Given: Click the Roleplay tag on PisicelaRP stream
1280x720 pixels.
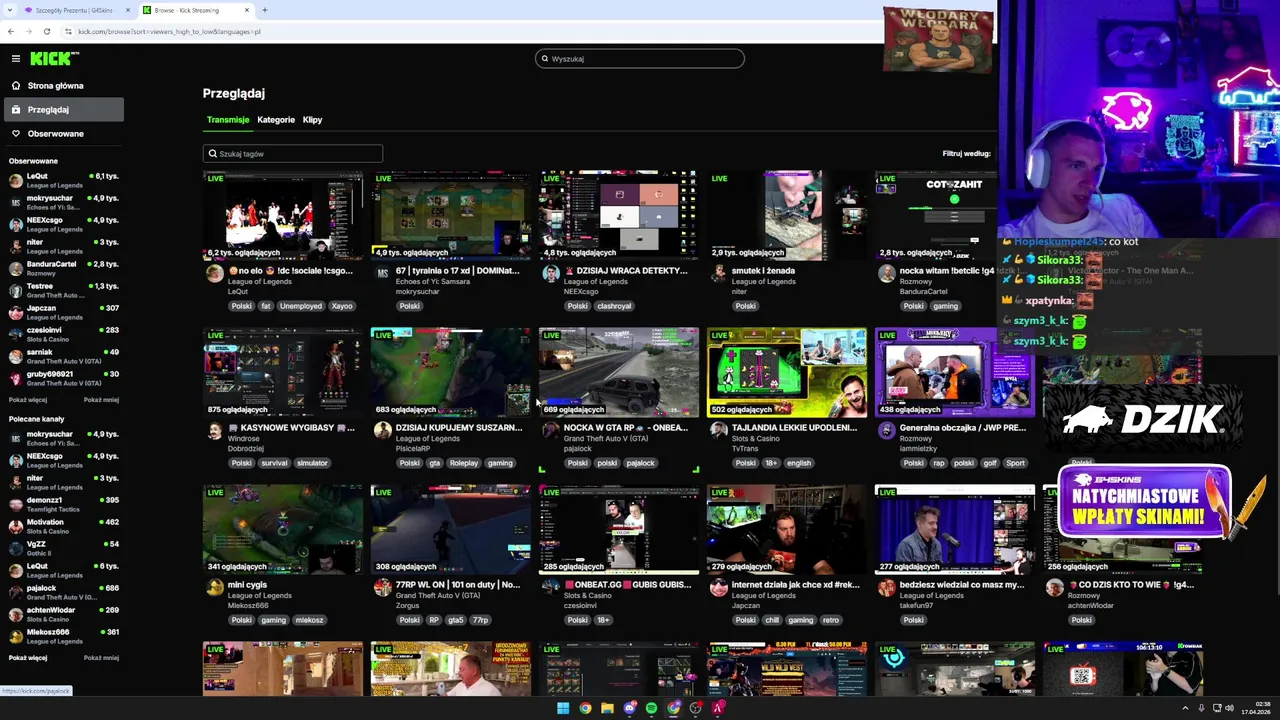Looking at the screenshot, I should (x=464, y=463).
